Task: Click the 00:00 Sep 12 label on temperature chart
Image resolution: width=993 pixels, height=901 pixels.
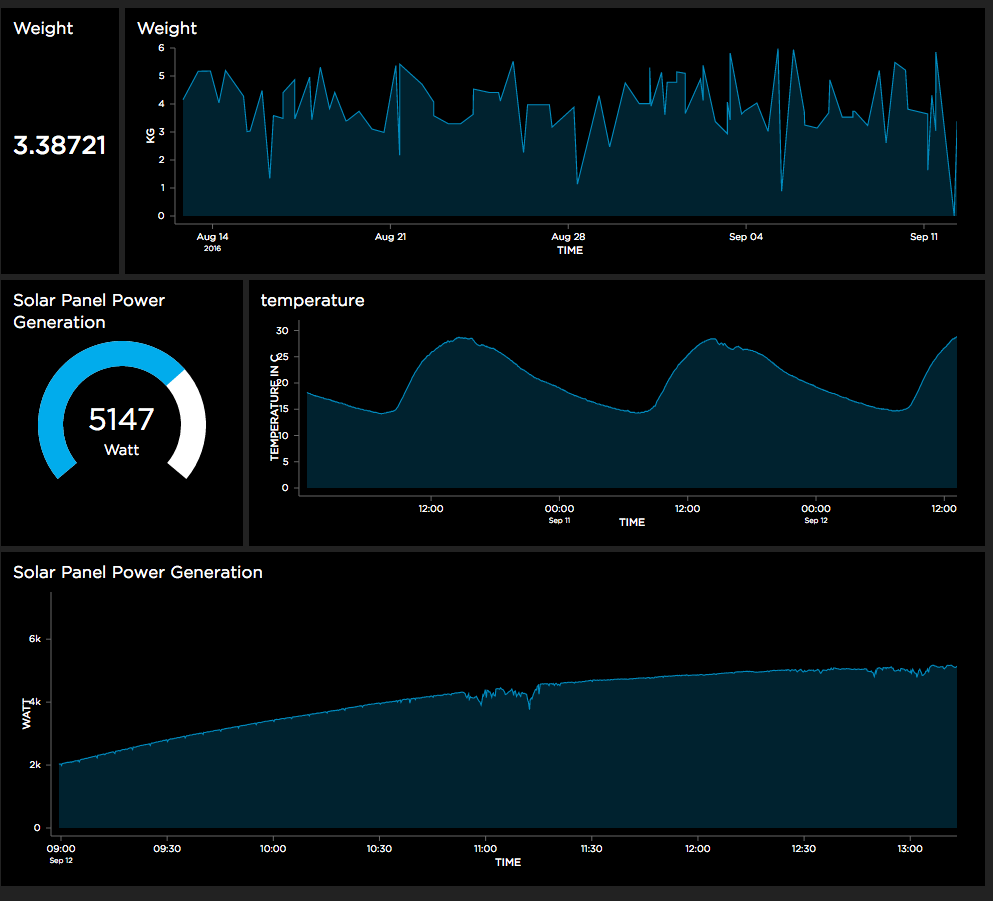Action: 816,514
